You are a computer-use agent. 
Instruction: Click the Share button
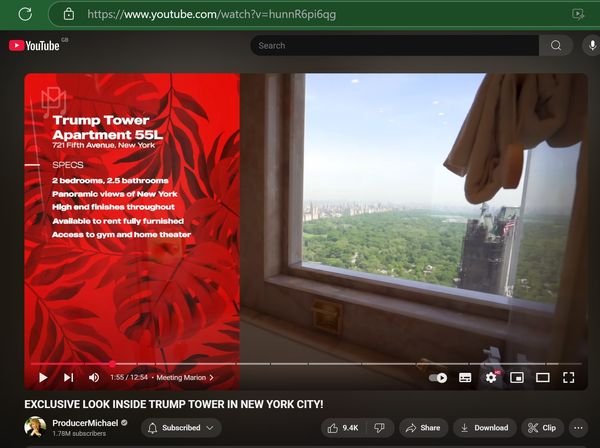(423, 428)
